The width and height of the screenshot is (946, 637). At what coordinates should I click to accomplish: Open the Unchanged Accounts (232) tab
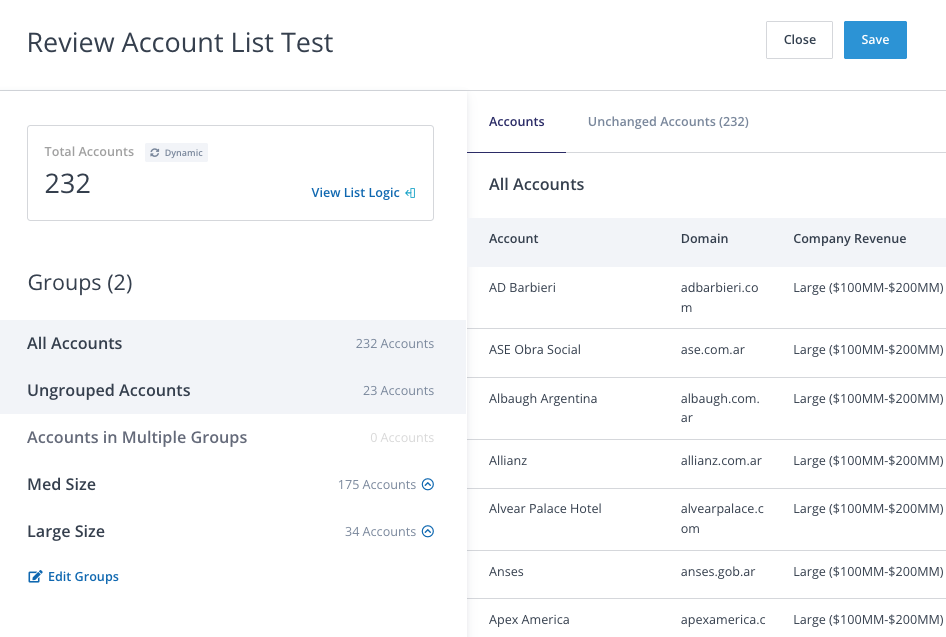(668, 122)
